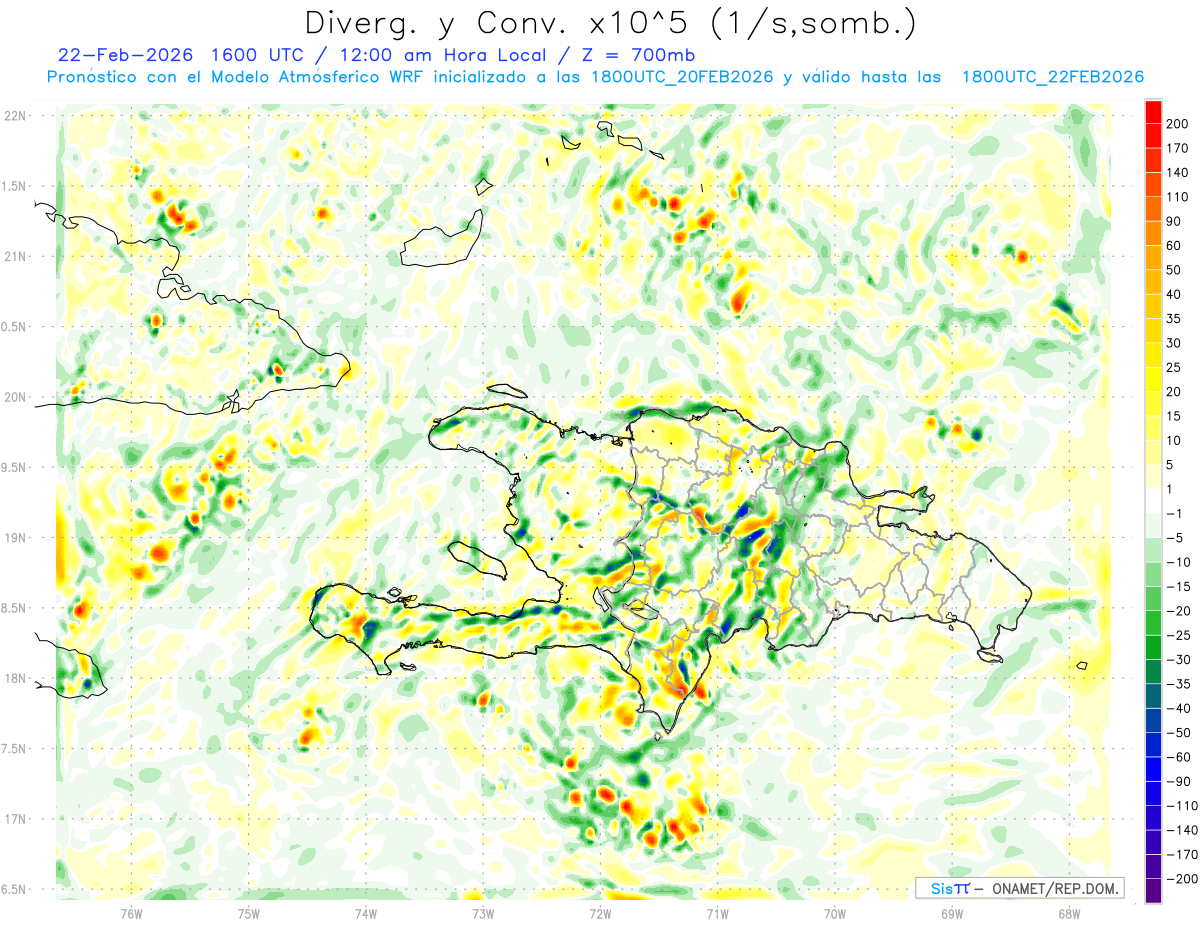Click the "0.5N" latitude axis label

point(14,327)
